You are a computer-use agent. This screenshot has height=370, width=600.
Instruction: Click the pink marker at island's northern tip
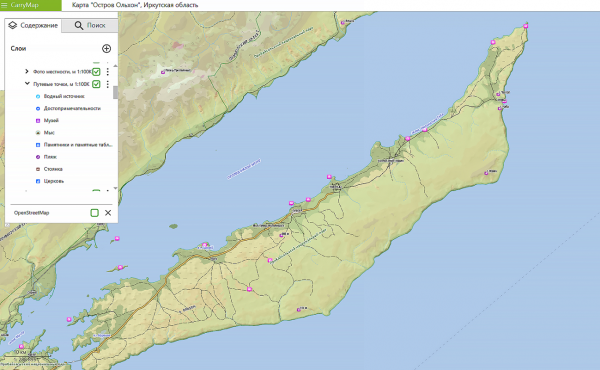click(526, 26)
